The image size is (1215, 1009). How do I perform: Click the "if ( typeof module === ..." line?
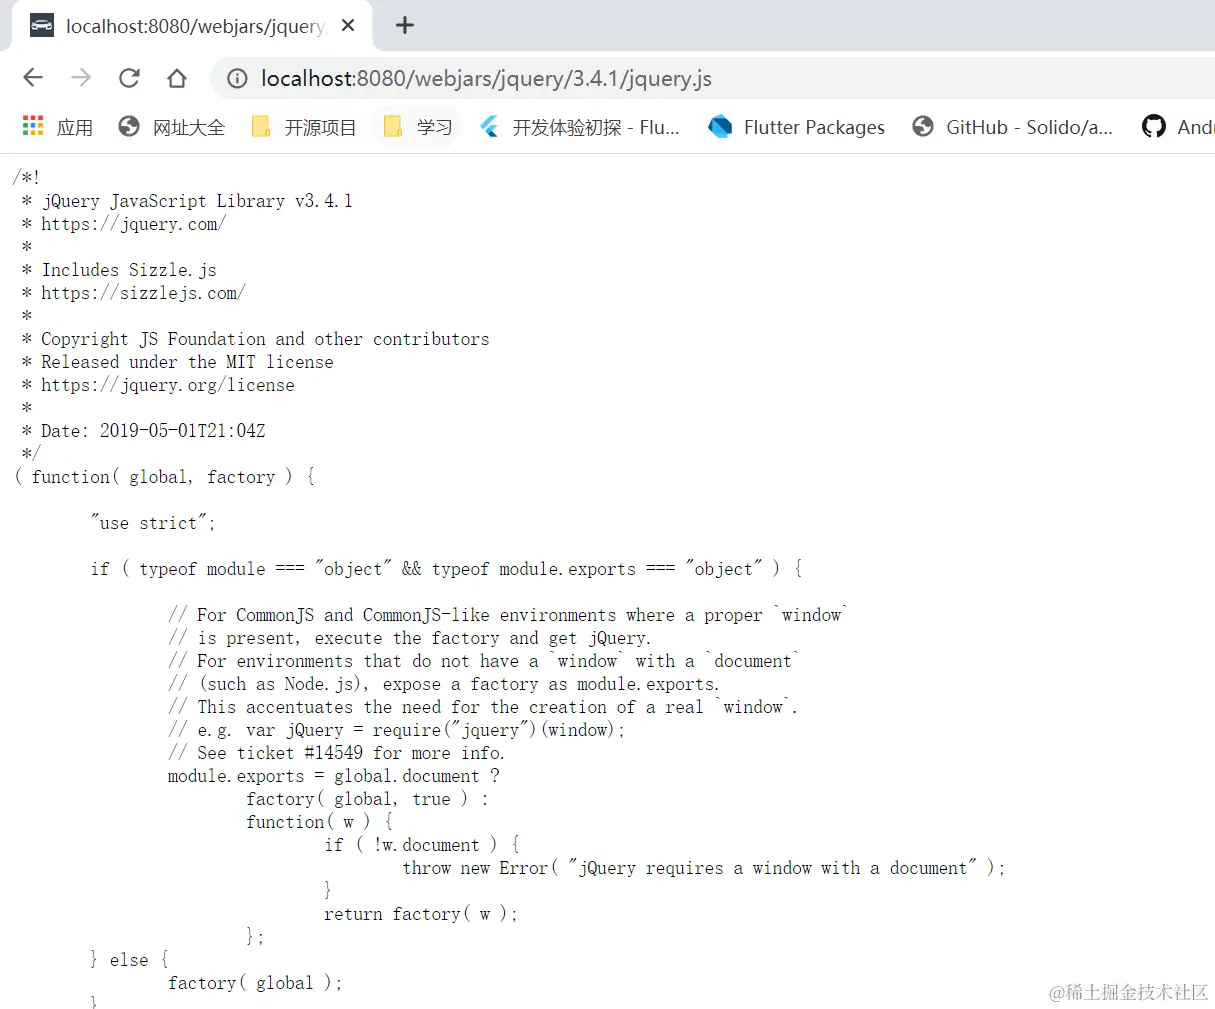[446, 569]
